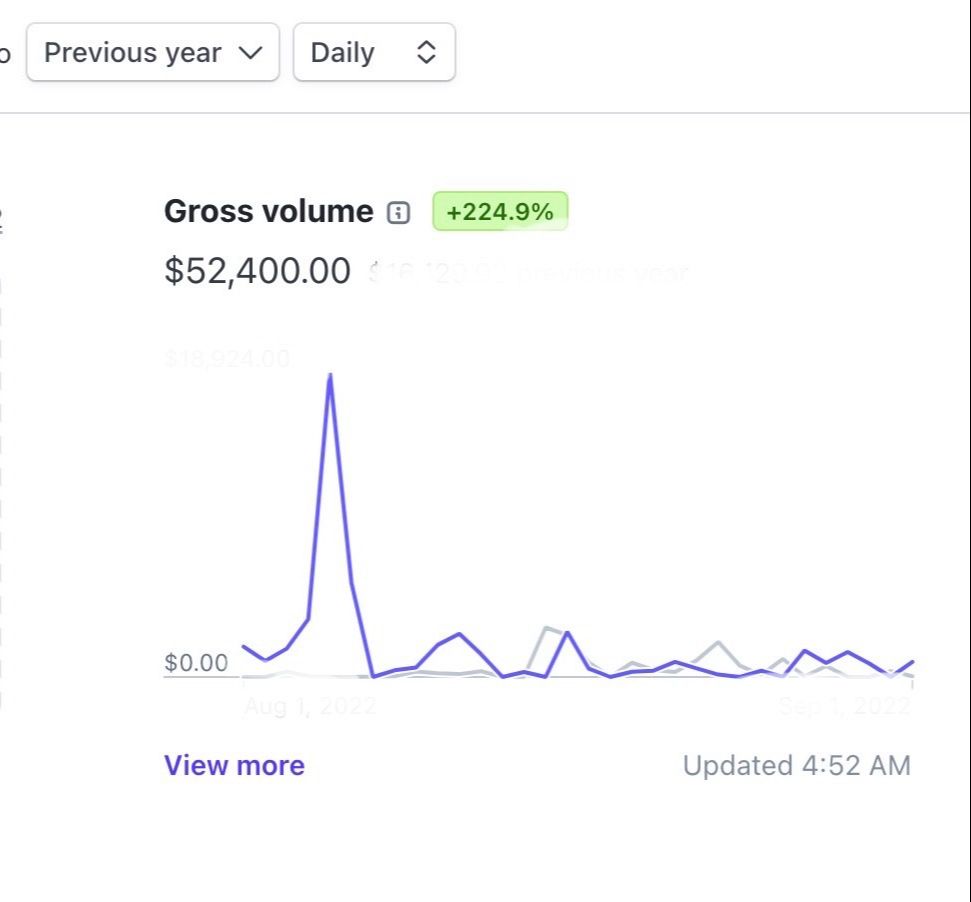Click the right end of the purple line
The image size is (971, 902).
point(912,661)
